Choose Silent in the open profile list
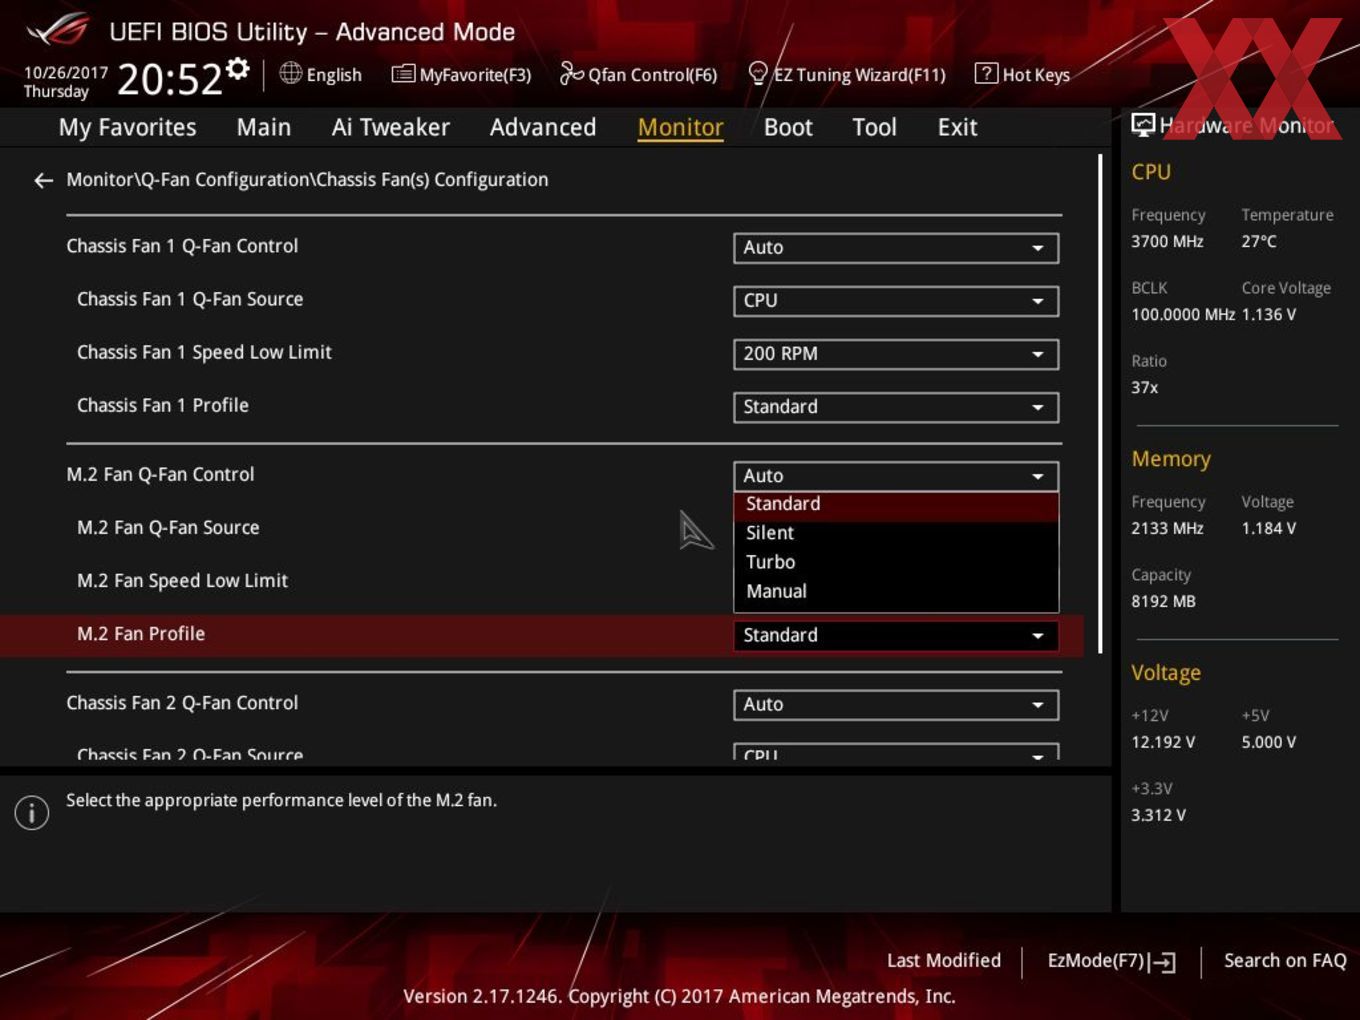This screenshot has height=1020, width=1360. (x=896, y=533)
